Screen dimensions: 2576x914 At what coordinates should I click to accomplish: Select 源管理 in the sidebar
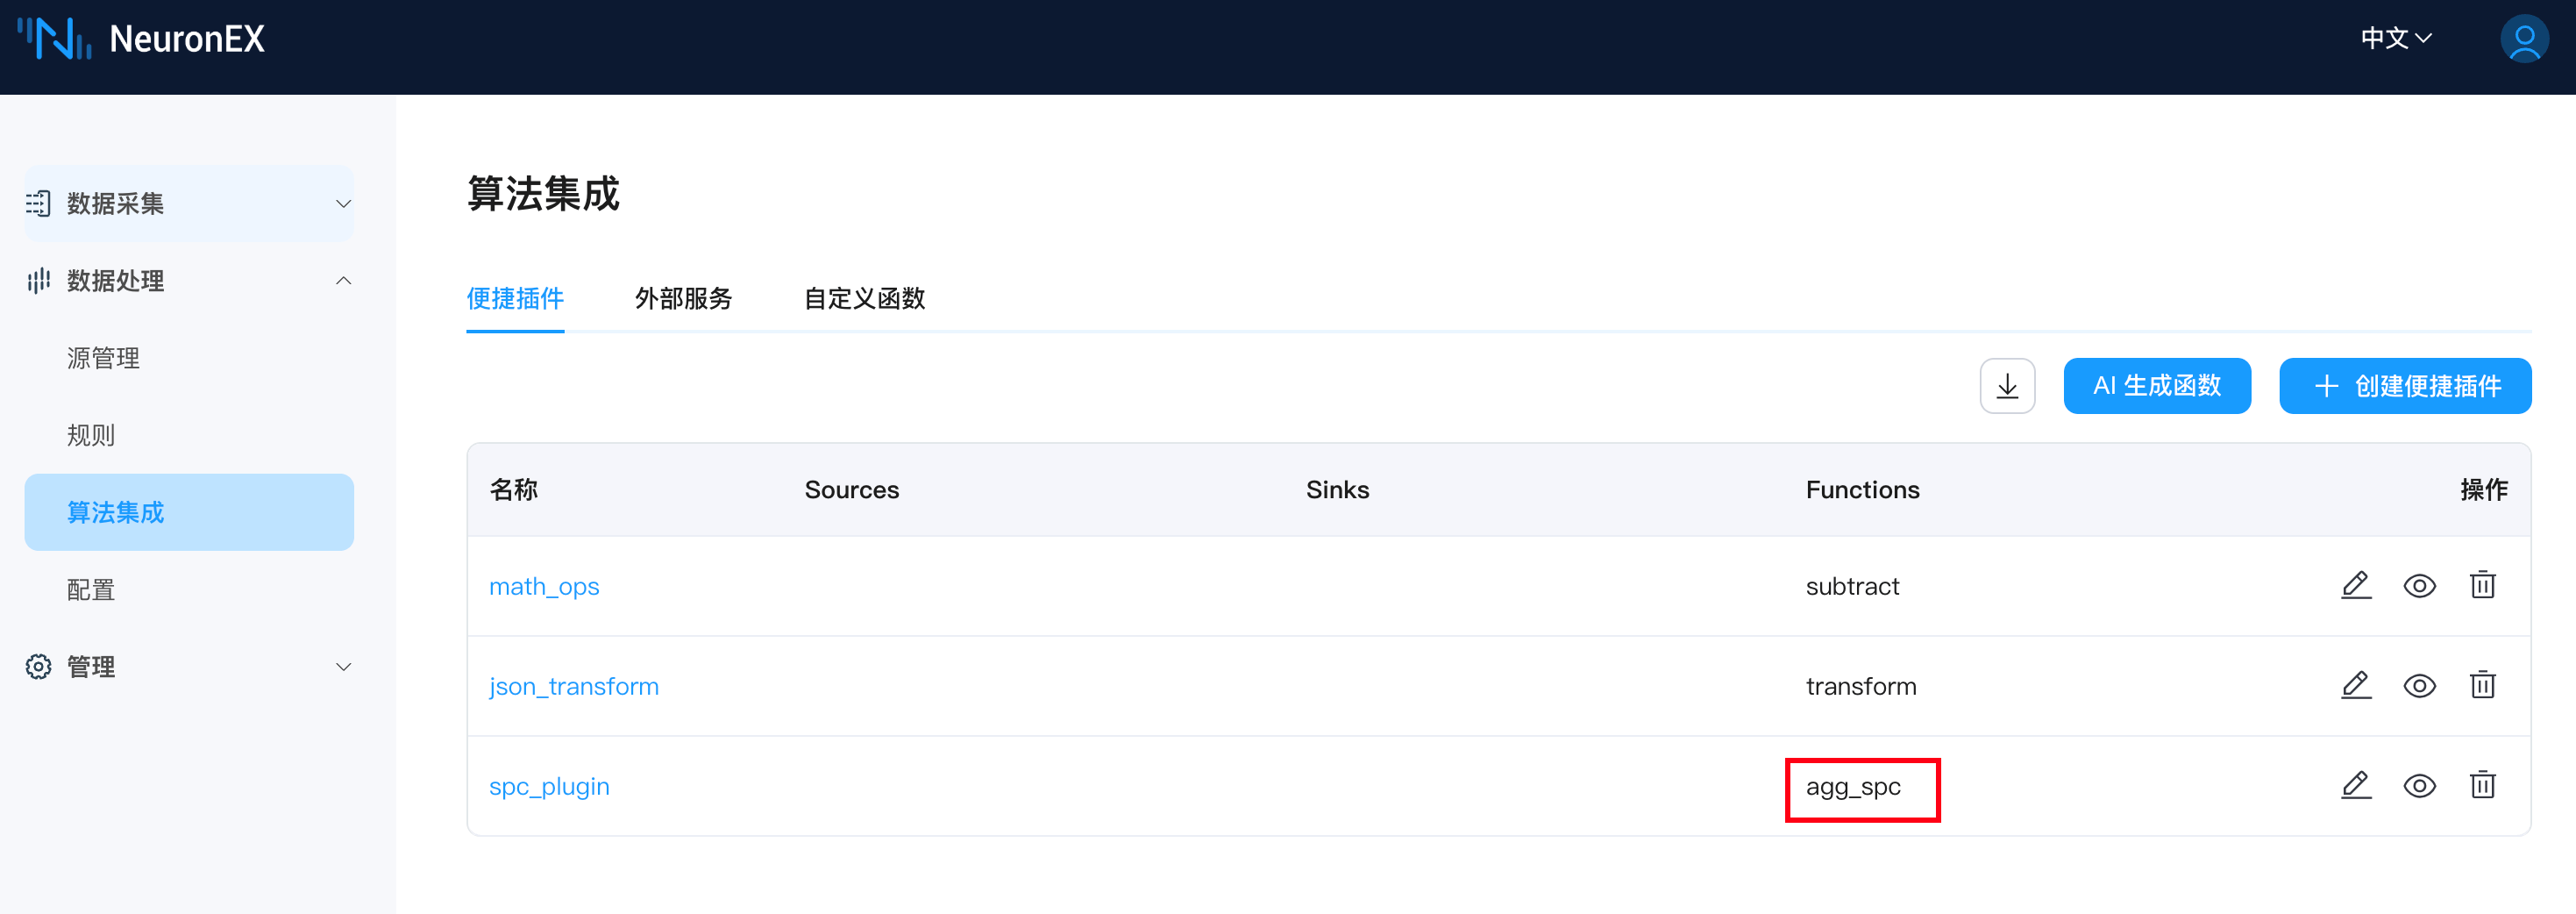[103, 358]
